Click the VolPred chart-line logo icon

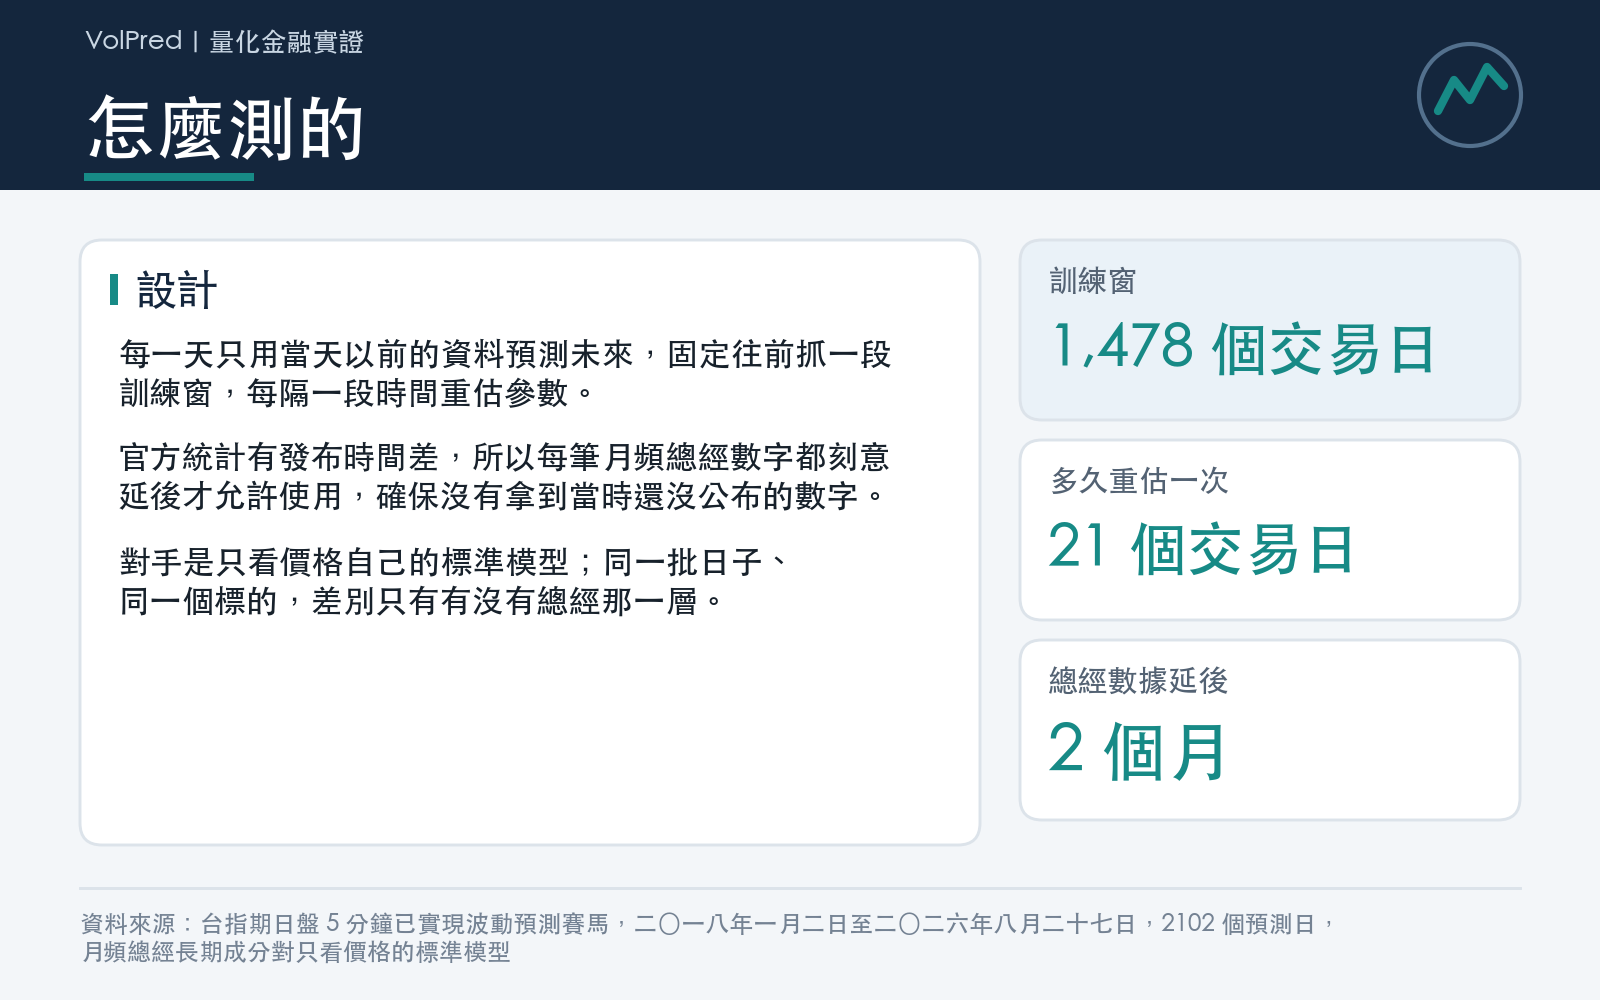[1469, 95]
